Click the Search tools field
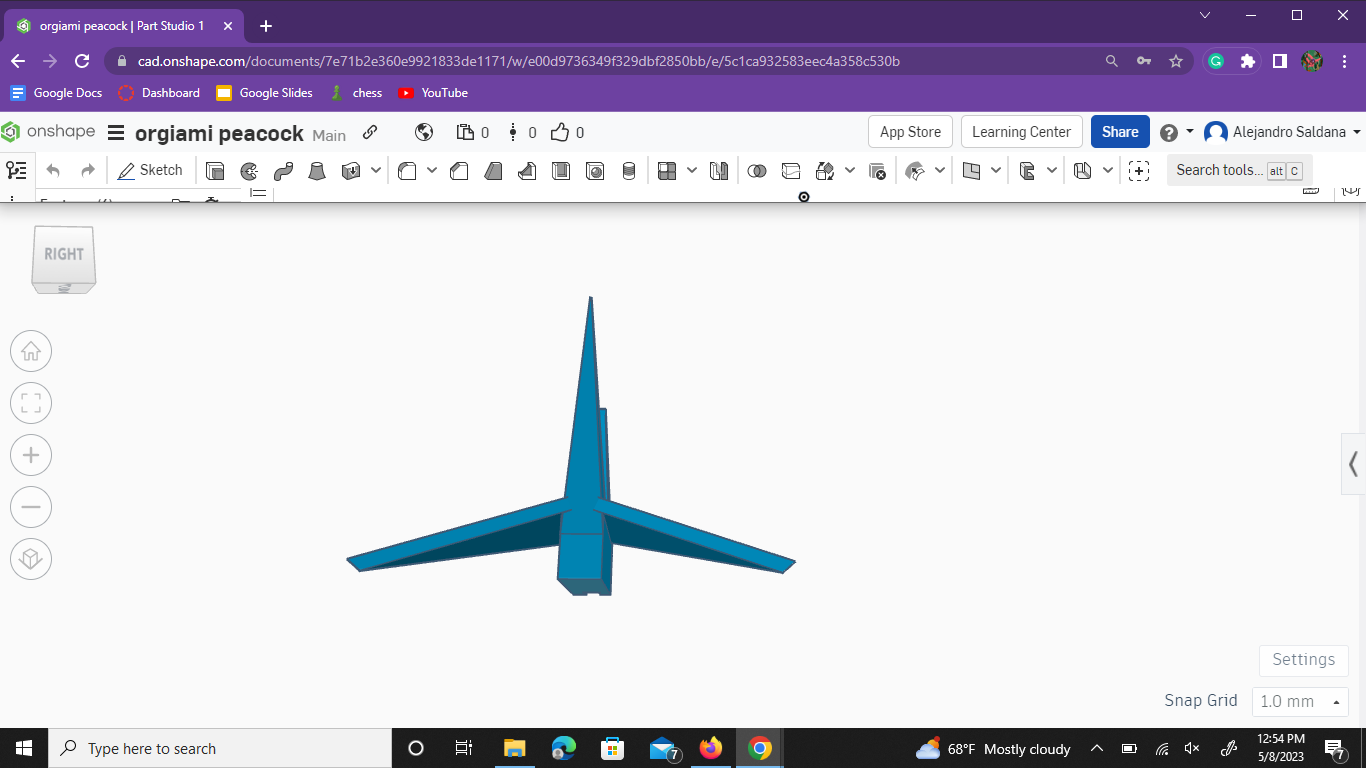 pyautogui.click(x=1239, y=171)
